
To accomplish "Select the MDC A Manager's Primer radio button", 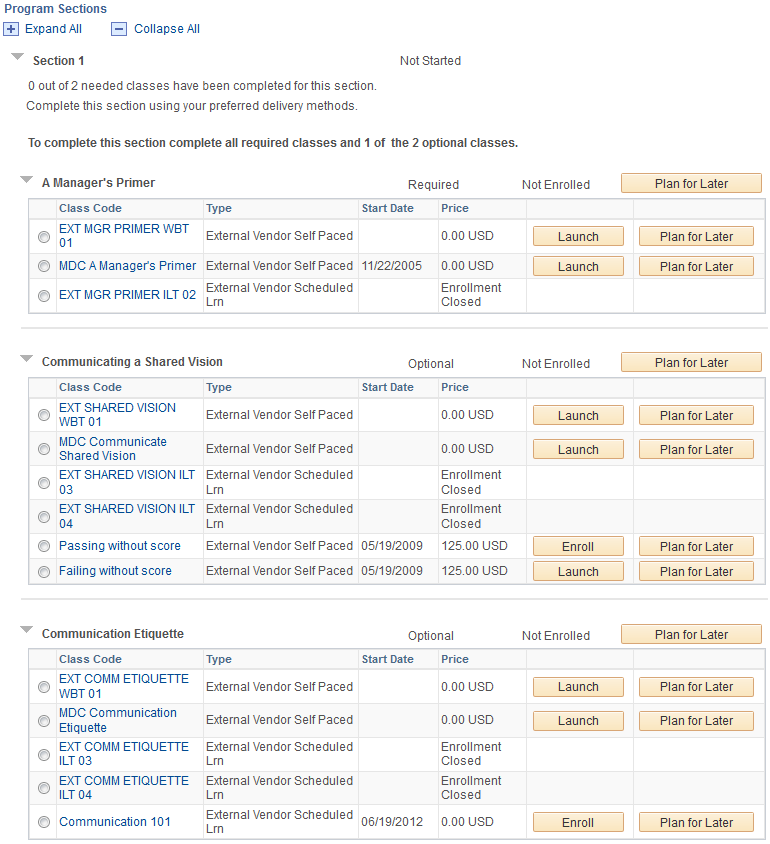I will (x=44, y=266).
